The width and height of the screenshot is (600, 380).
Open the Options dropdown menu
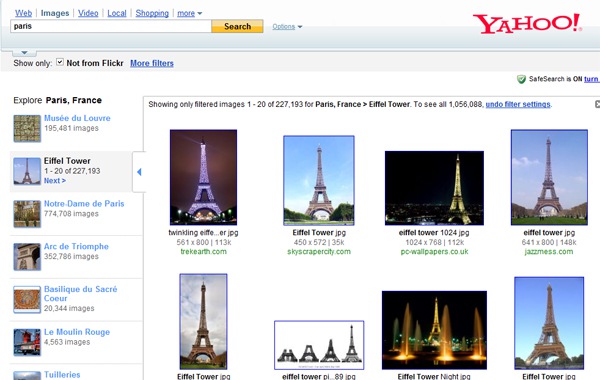(x=287, y=26)
